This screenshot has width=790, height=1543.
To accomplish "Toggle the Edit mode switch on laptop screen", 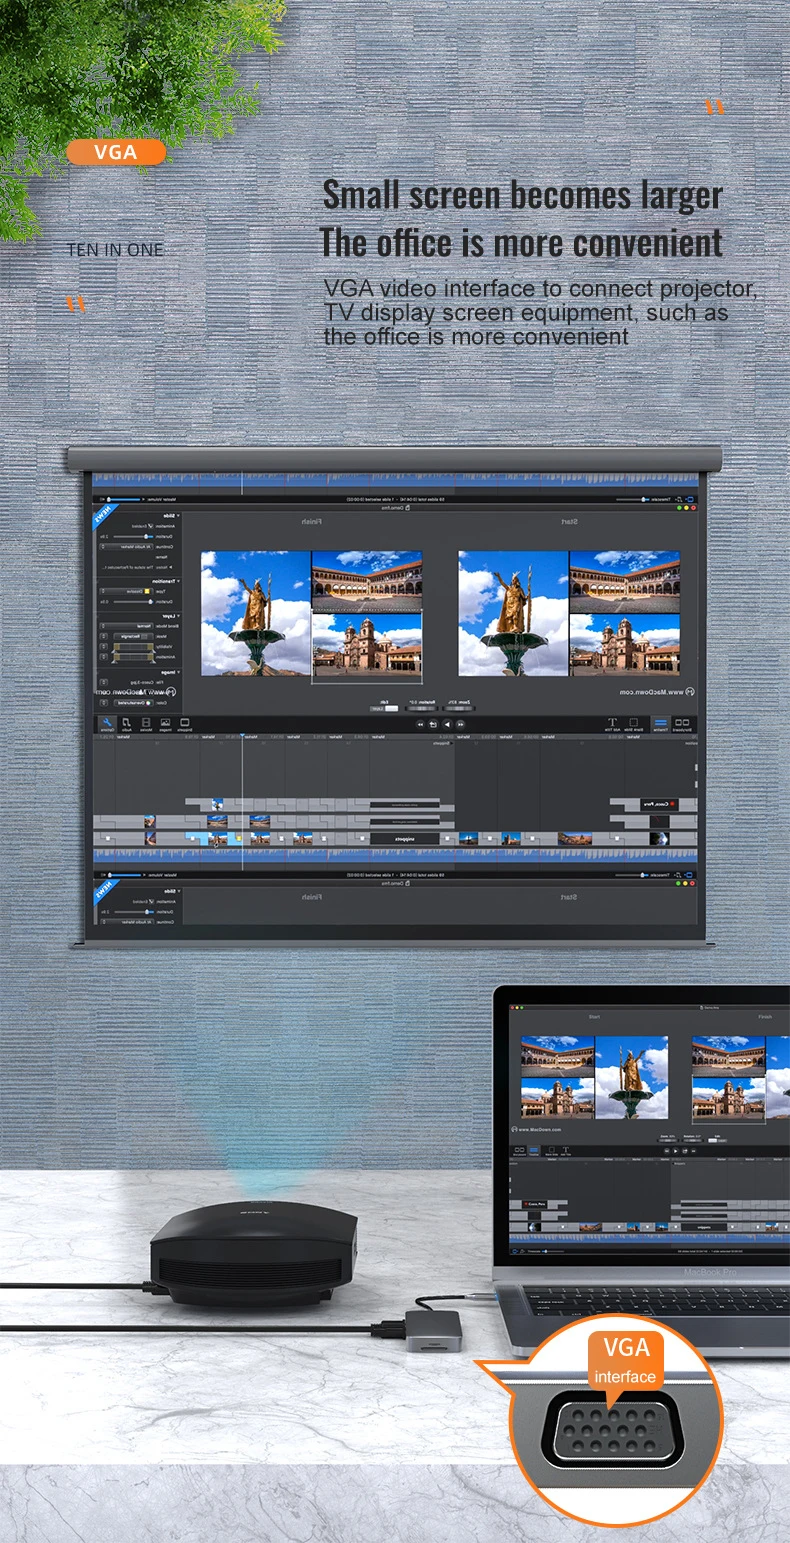I will [x=717, y=1140].
